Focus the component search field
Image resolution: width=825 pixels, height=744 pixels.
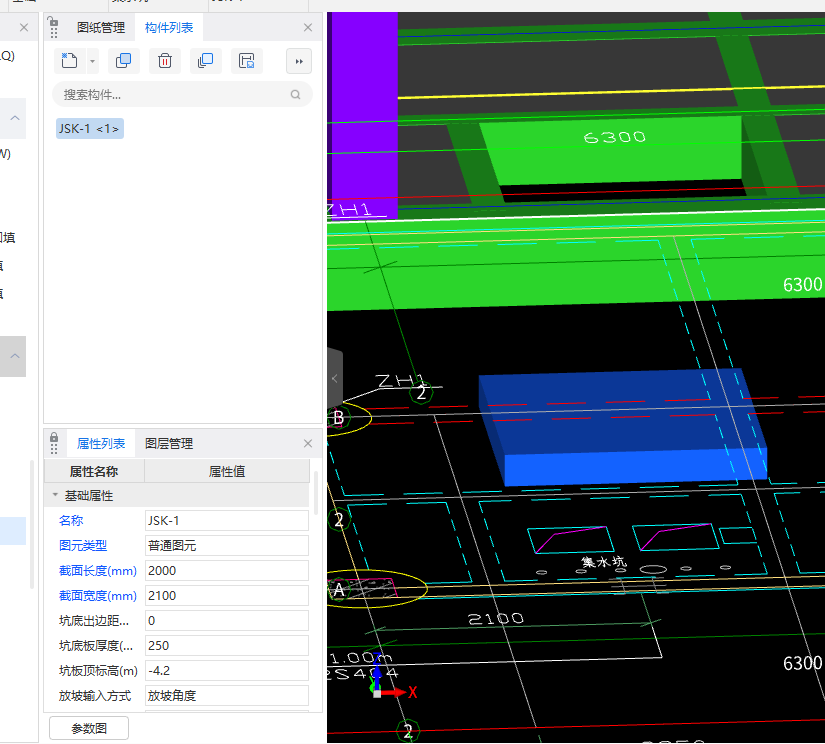pos(182,95)
